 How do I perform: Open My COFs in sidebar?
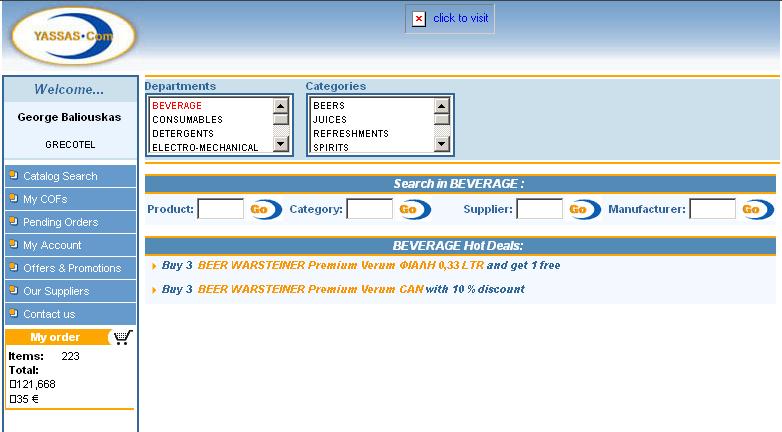[70, 199]
